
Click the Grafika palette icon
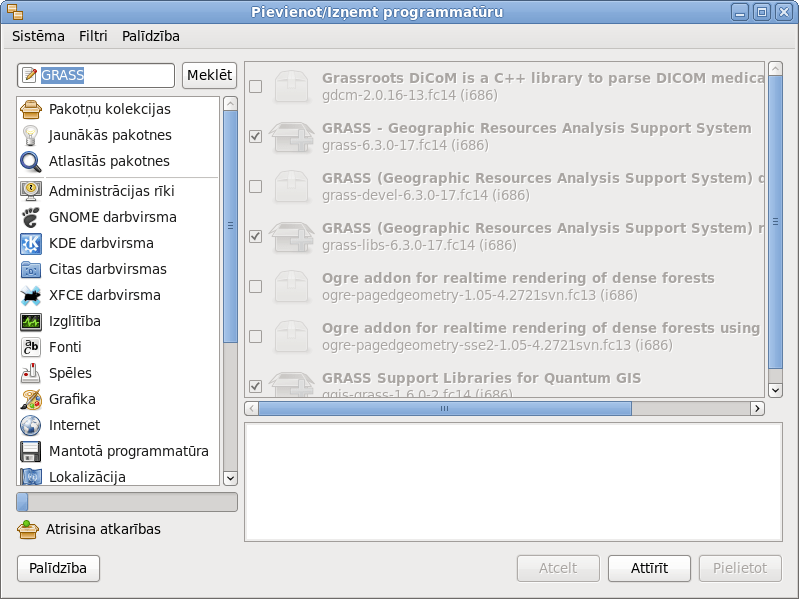(31, 399)
